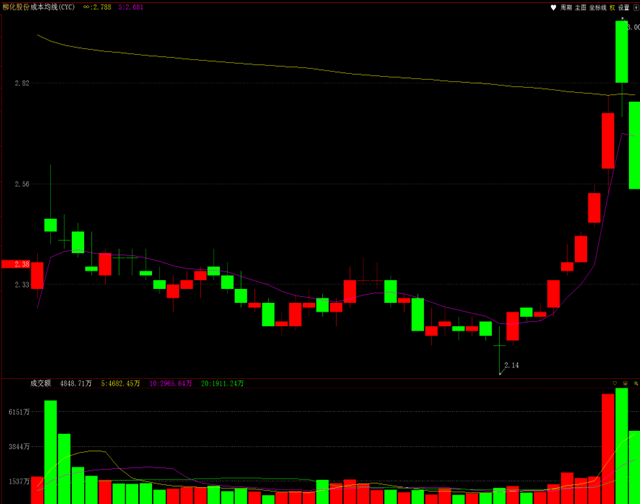Screen dimensions: 640x504
Task: Click the middle small icon in the volume panel header
Action: point(625,383)
